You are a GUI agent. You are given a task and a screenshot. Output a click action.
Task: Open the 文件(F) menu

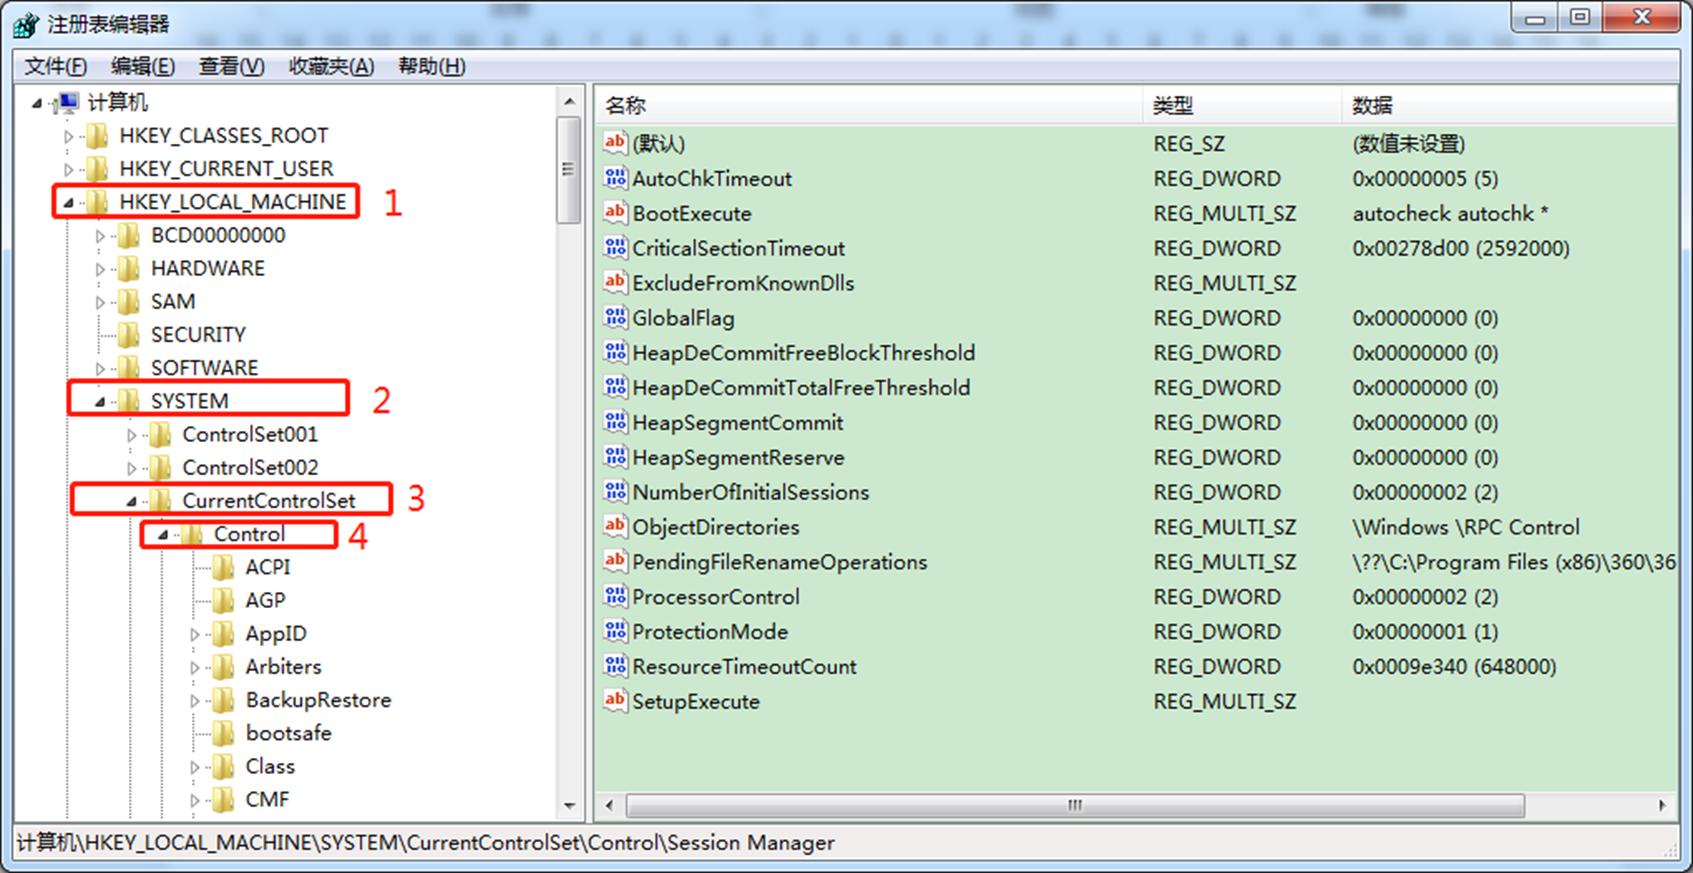(56, 66)
